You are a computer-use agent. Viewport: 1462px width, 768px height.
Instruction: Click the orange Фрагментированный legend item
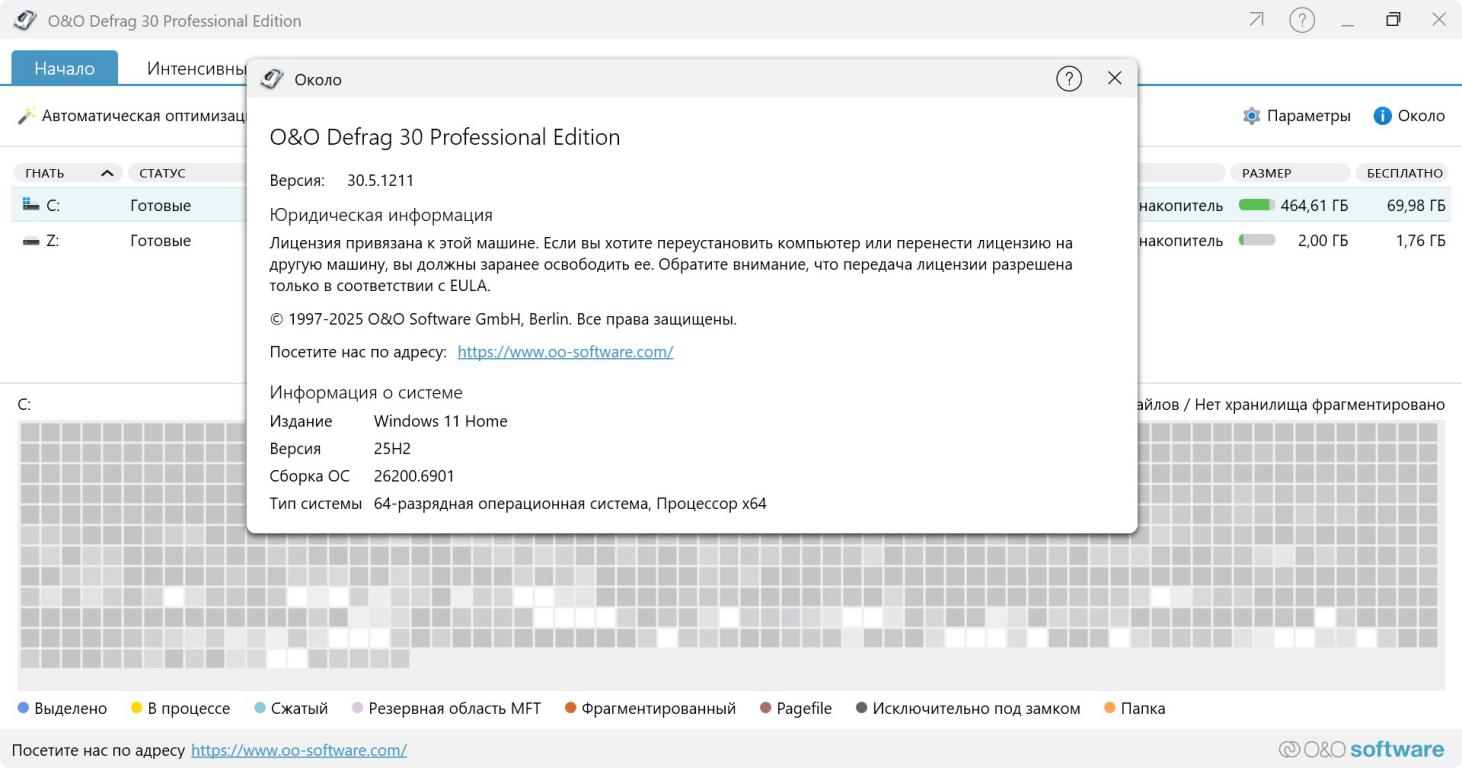(650, 708)
